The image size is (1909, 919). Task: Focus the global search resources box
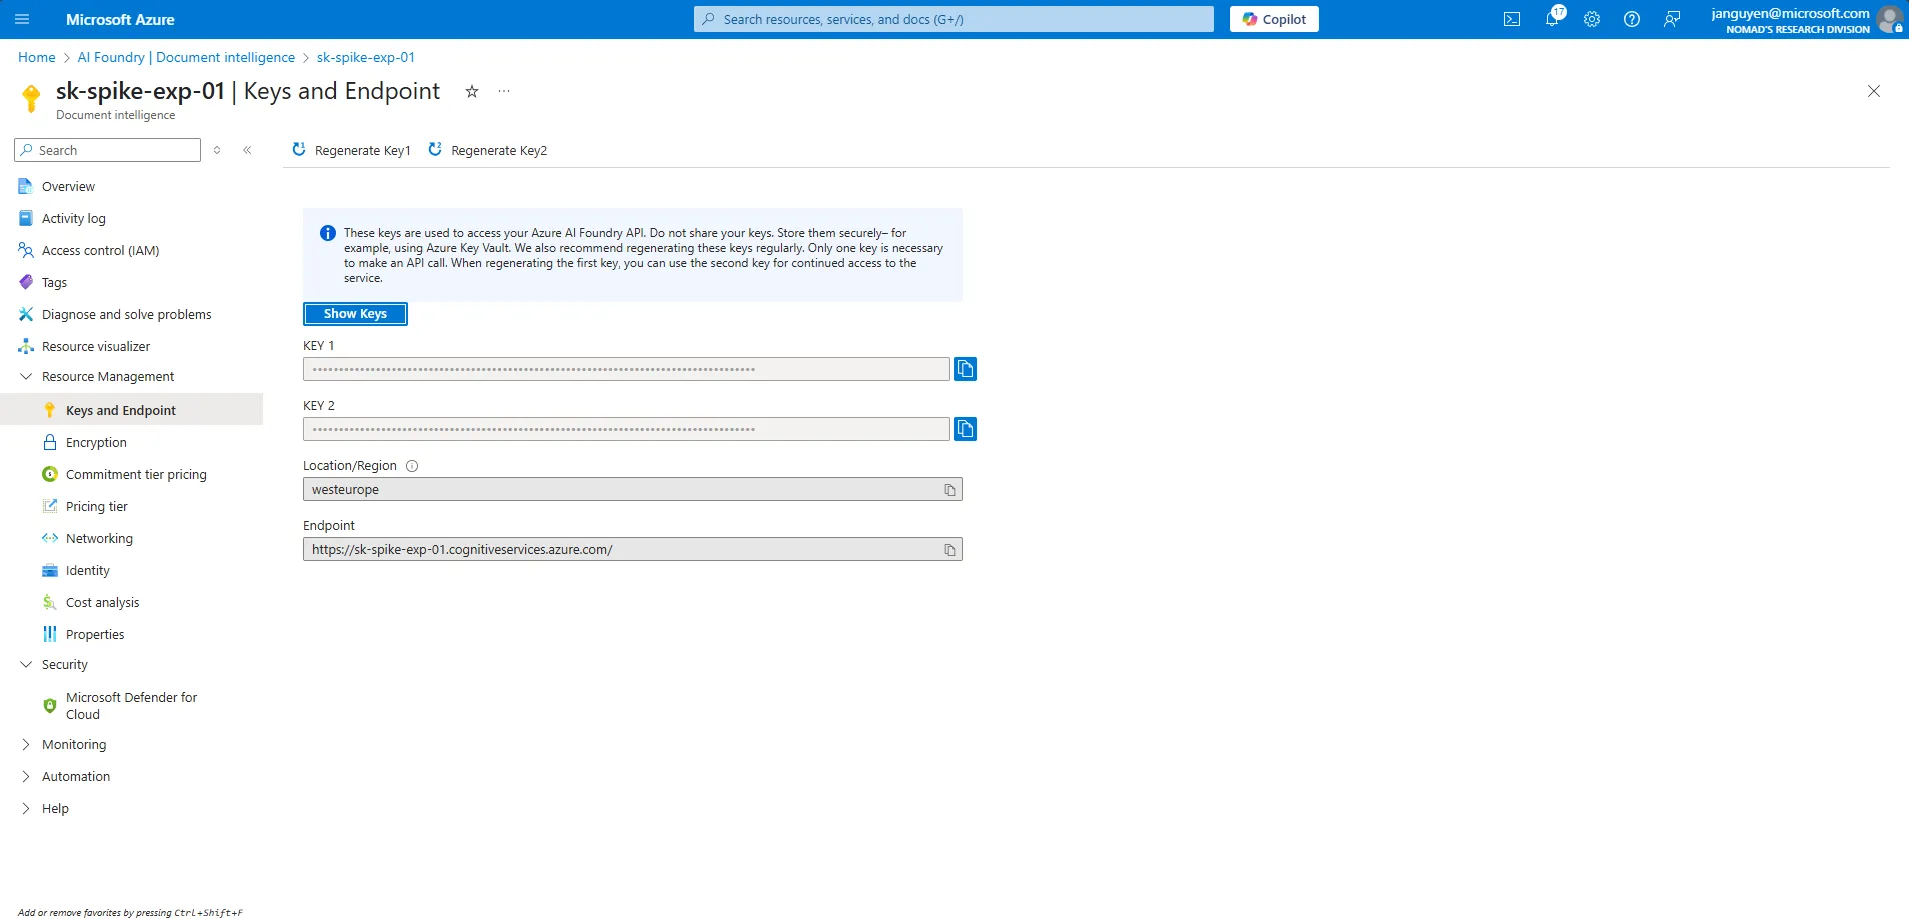point(953,19)
